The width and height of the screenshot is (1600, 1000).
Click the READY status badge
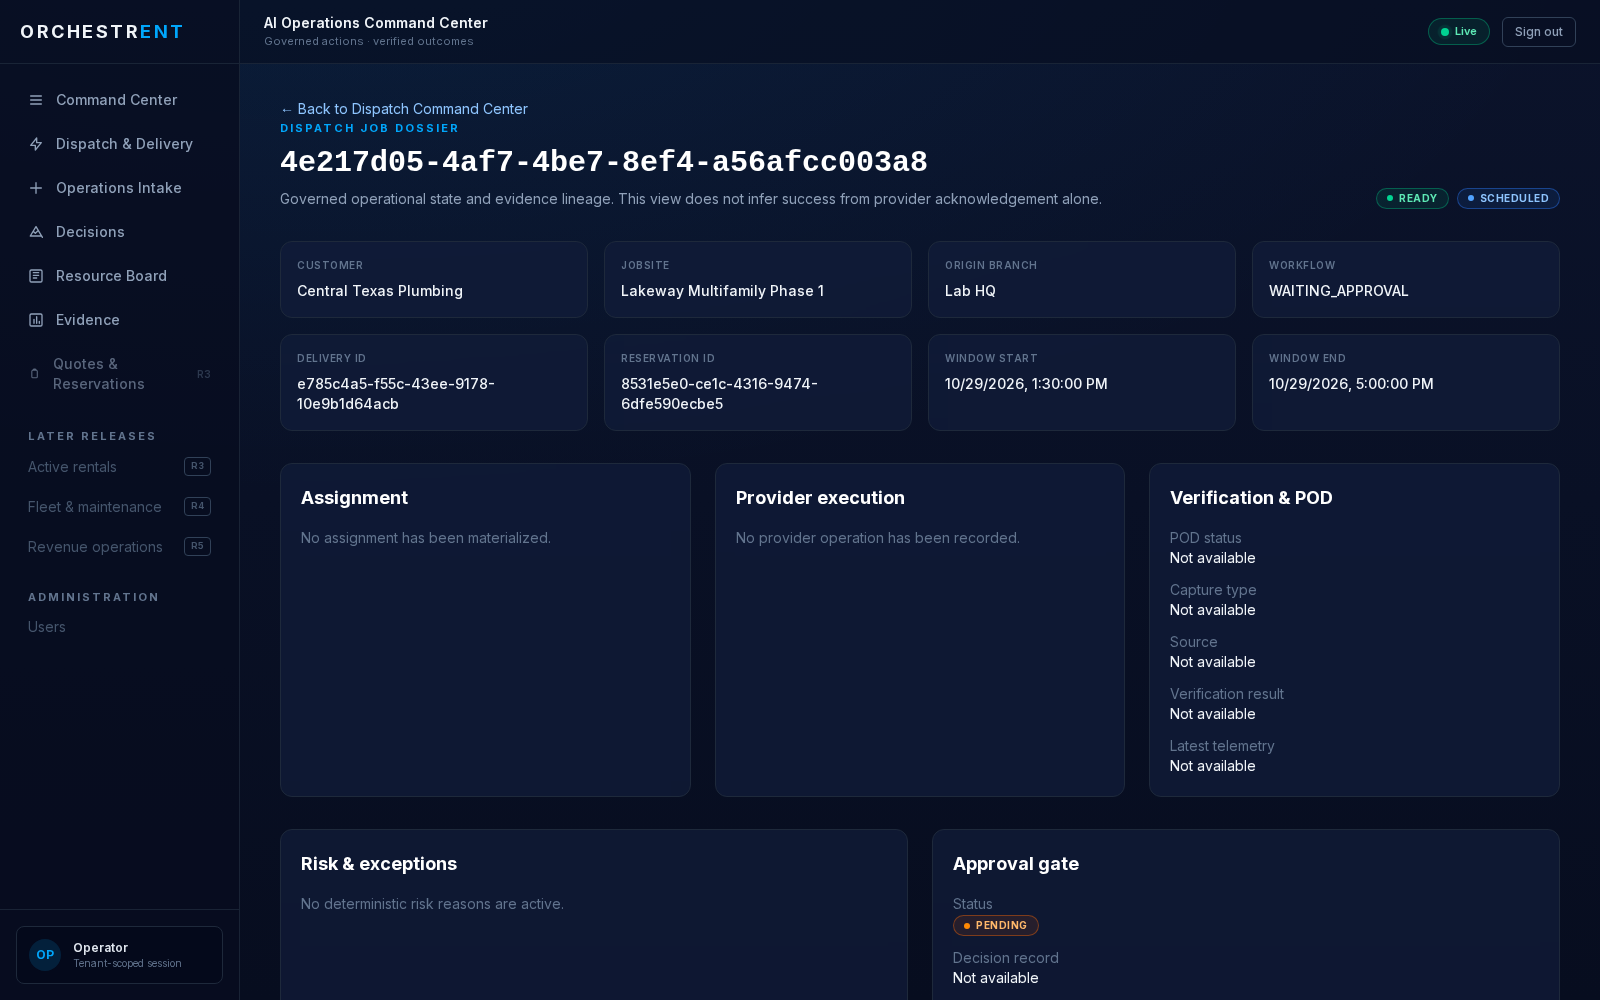coord(1412,198)
